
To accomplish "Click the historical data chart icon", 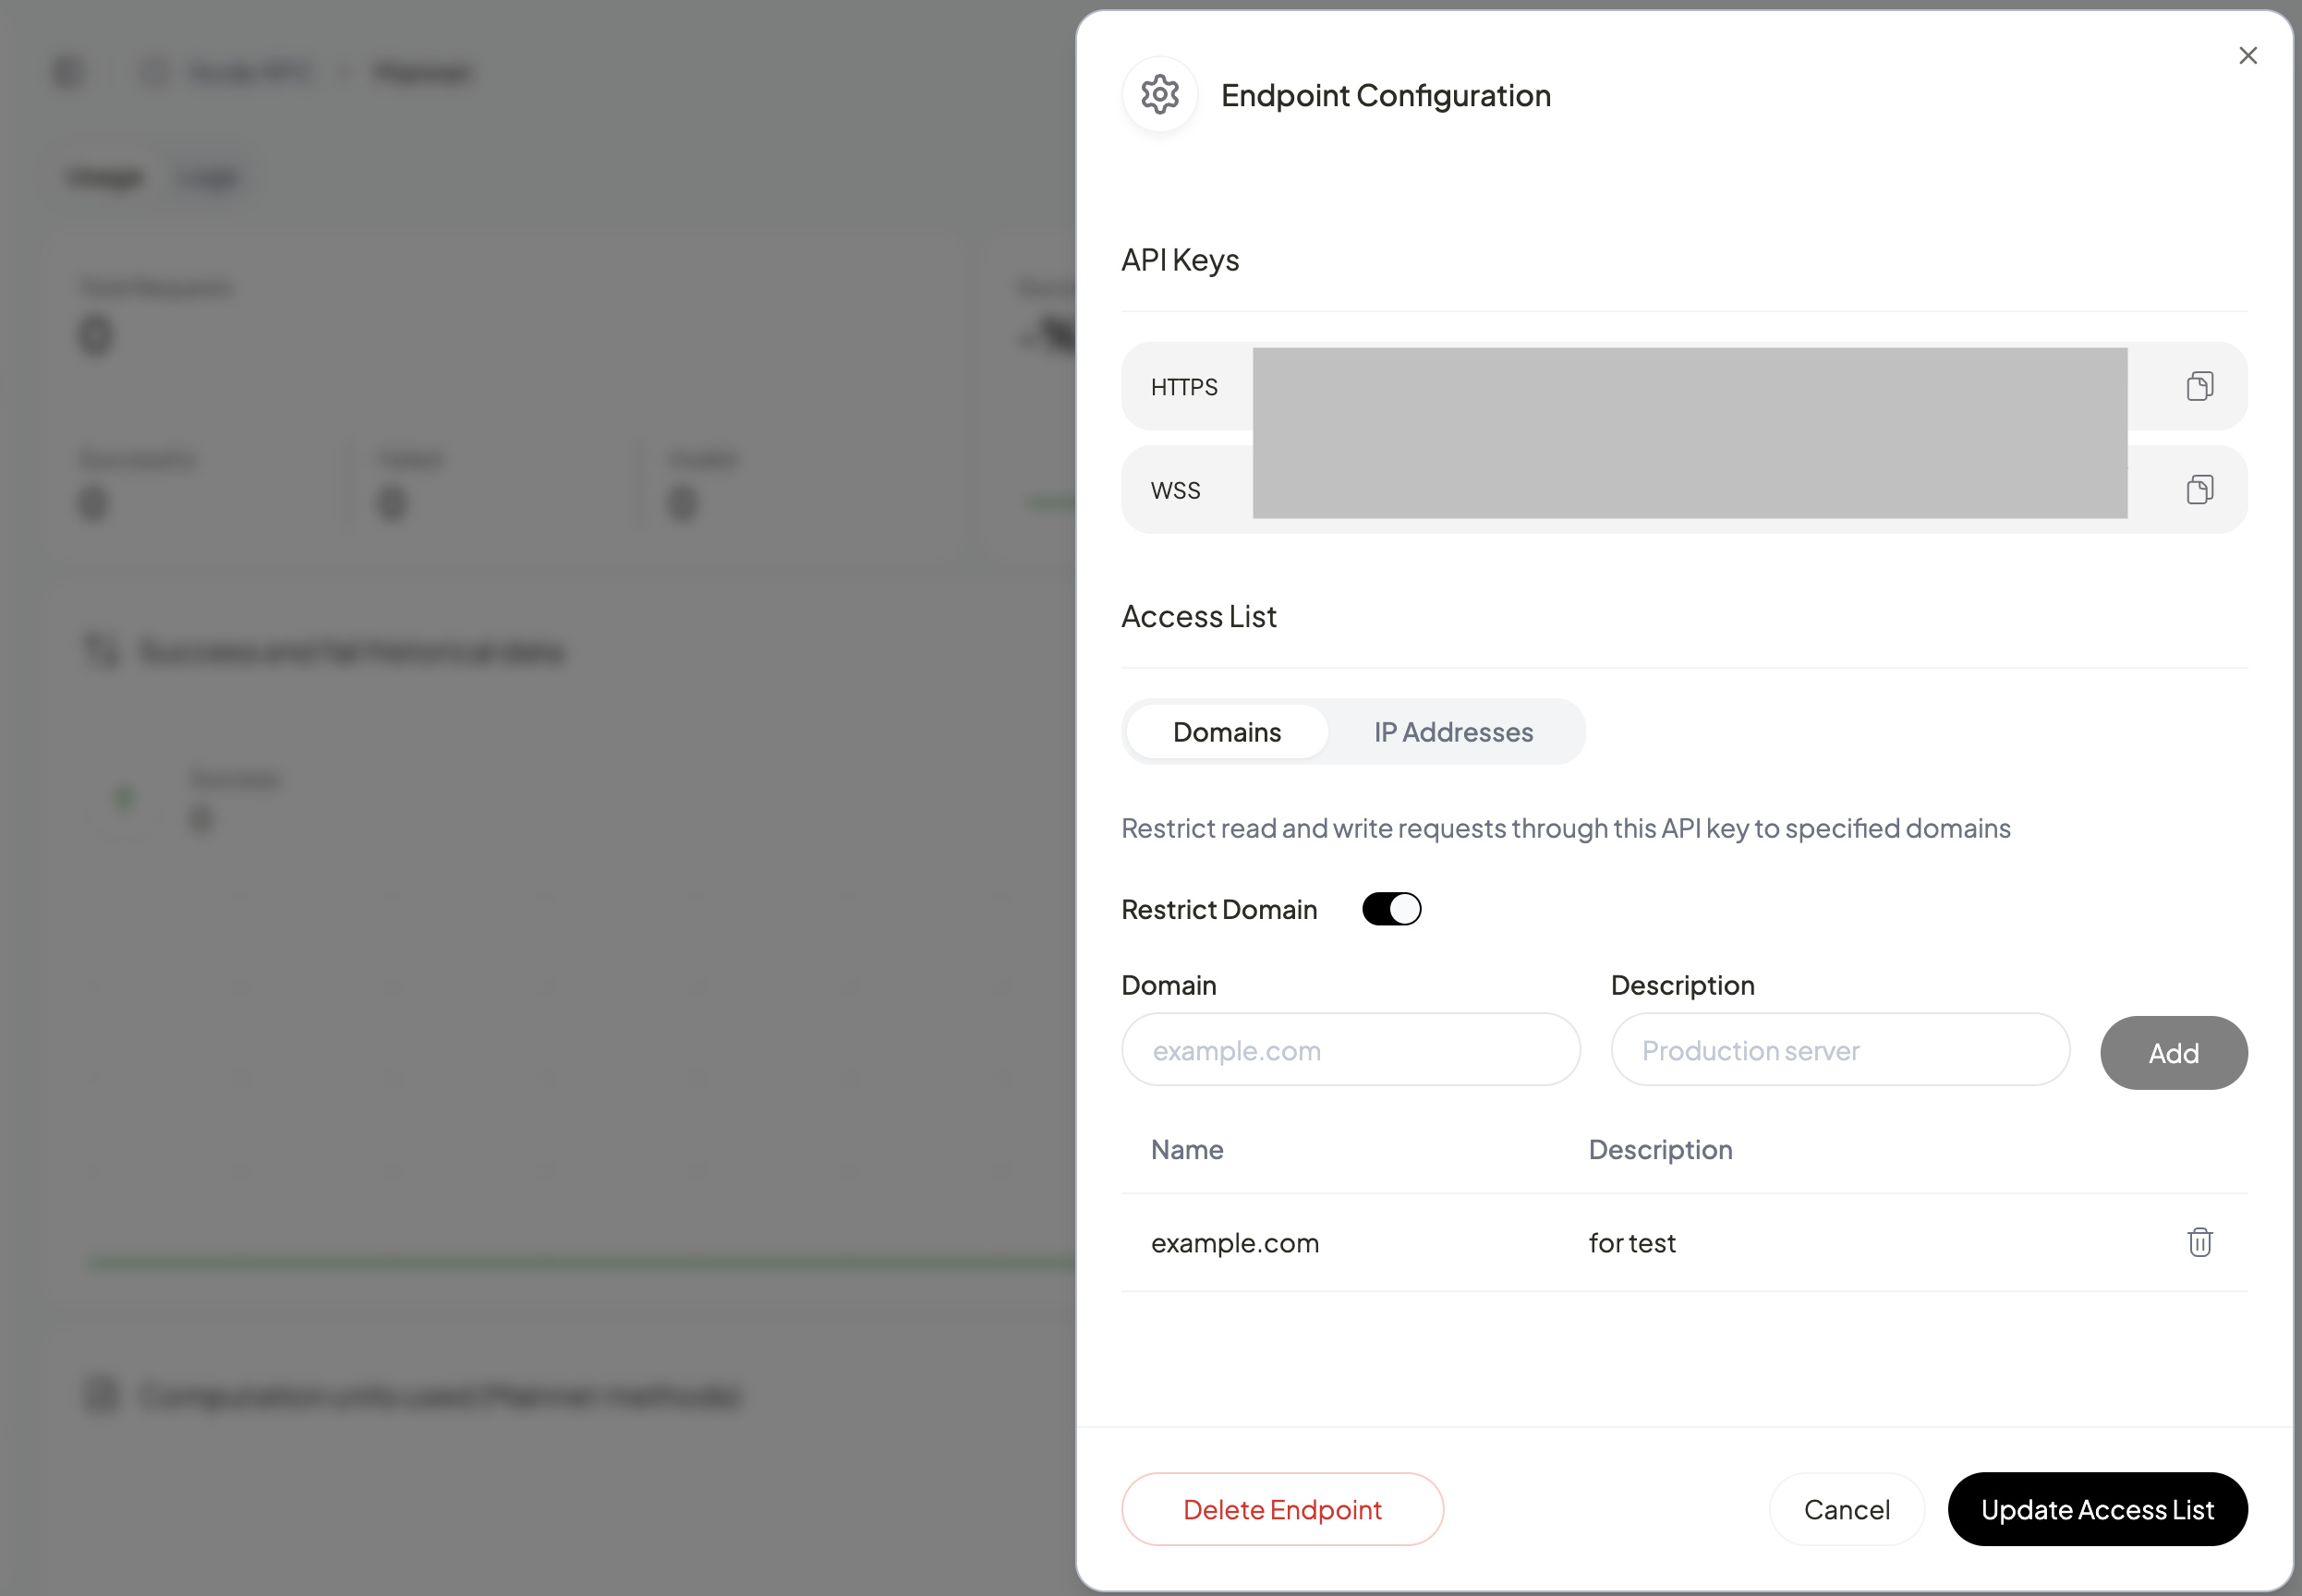I will coord(100,650).
